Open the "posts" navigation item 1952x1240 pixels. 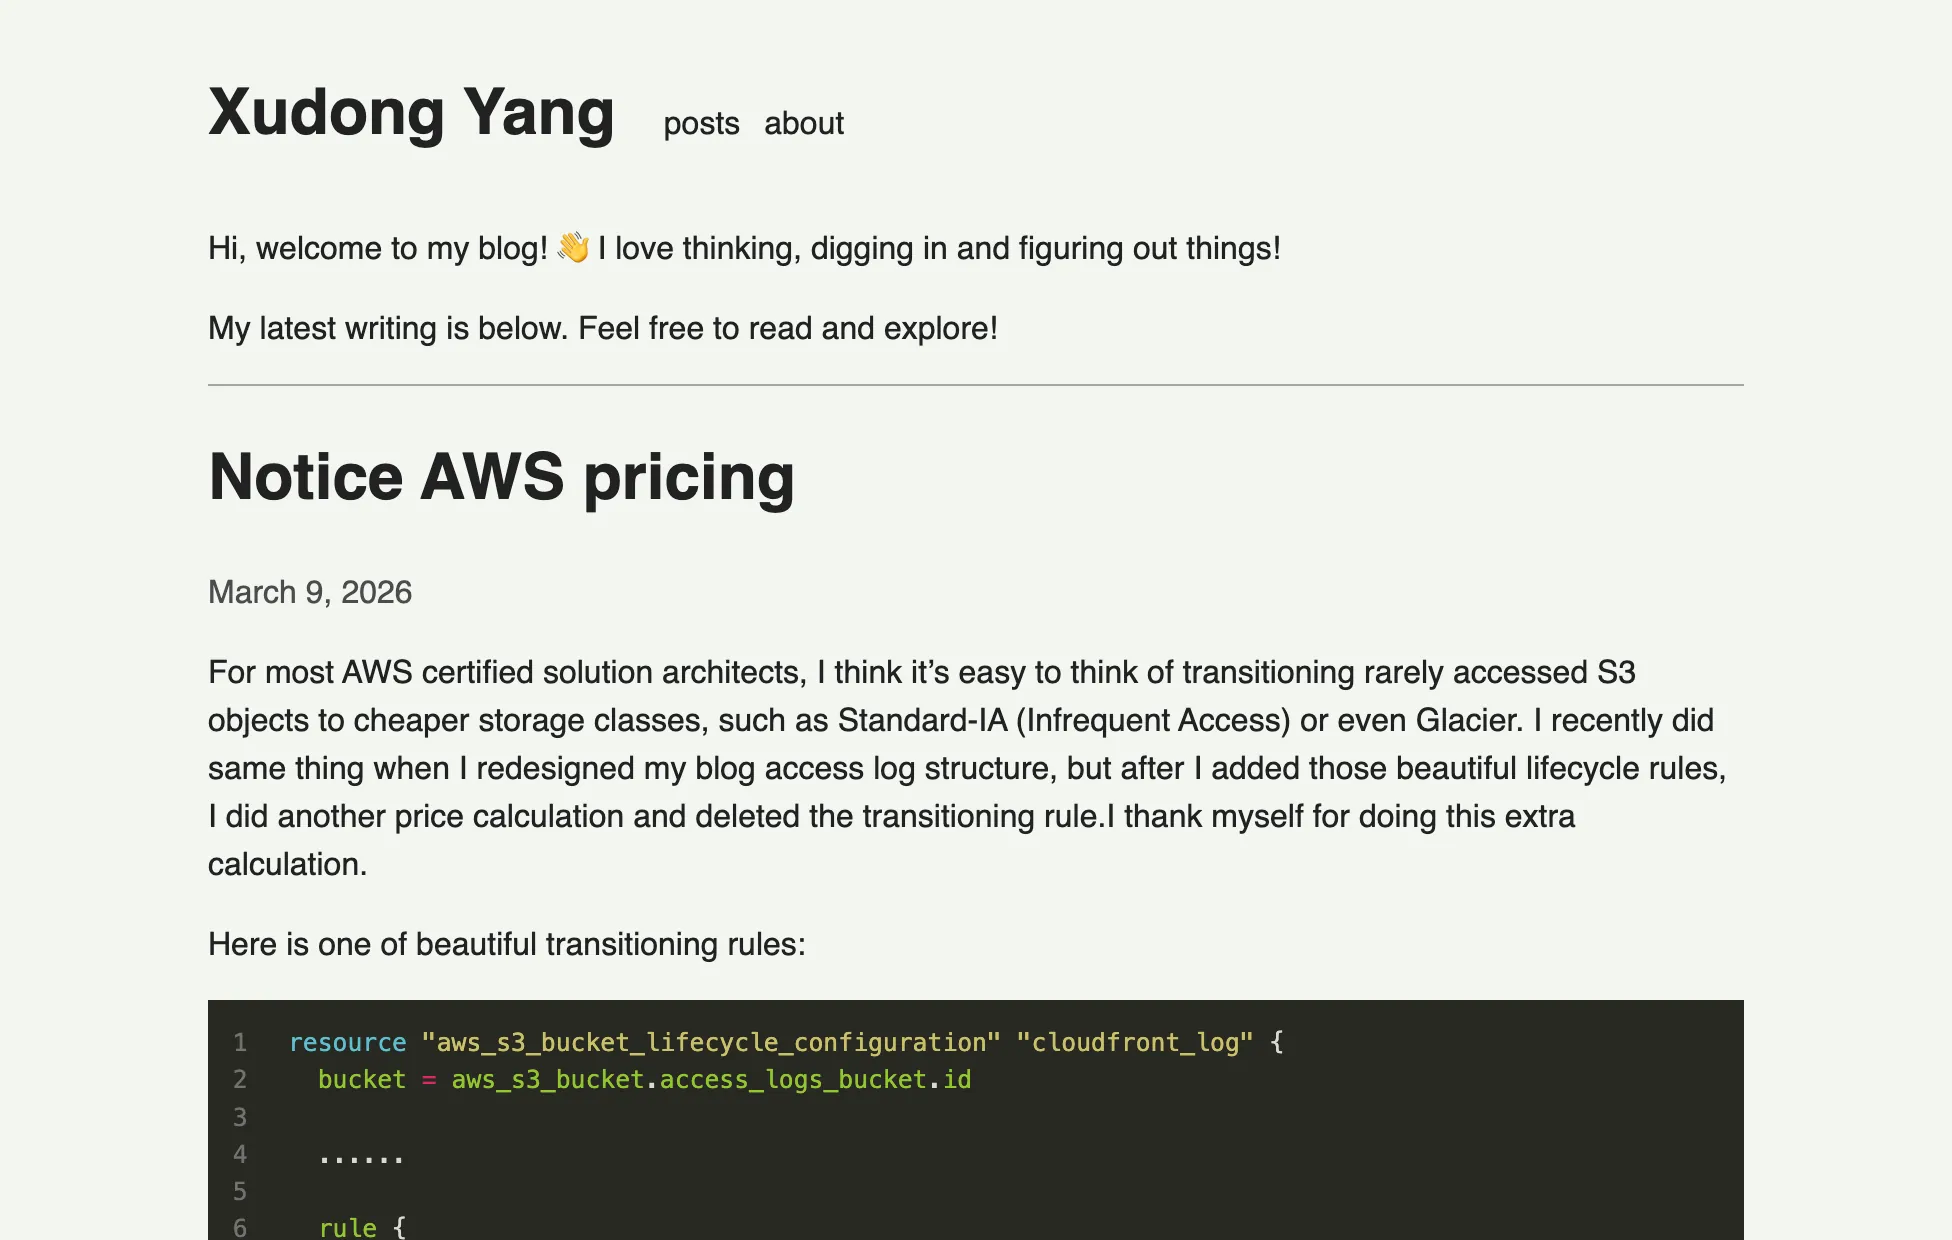[x=701, y=124]
